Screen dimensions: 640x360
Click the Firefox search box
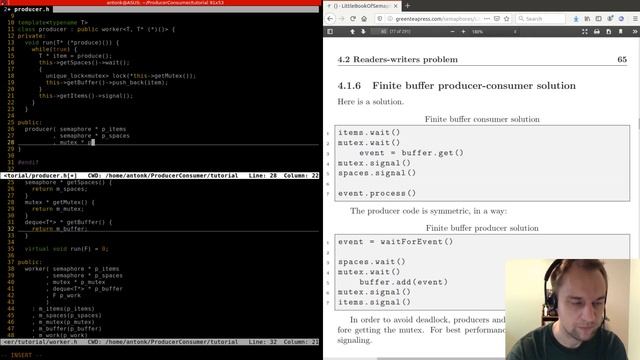pyautogui.click(x=541, y=19)
